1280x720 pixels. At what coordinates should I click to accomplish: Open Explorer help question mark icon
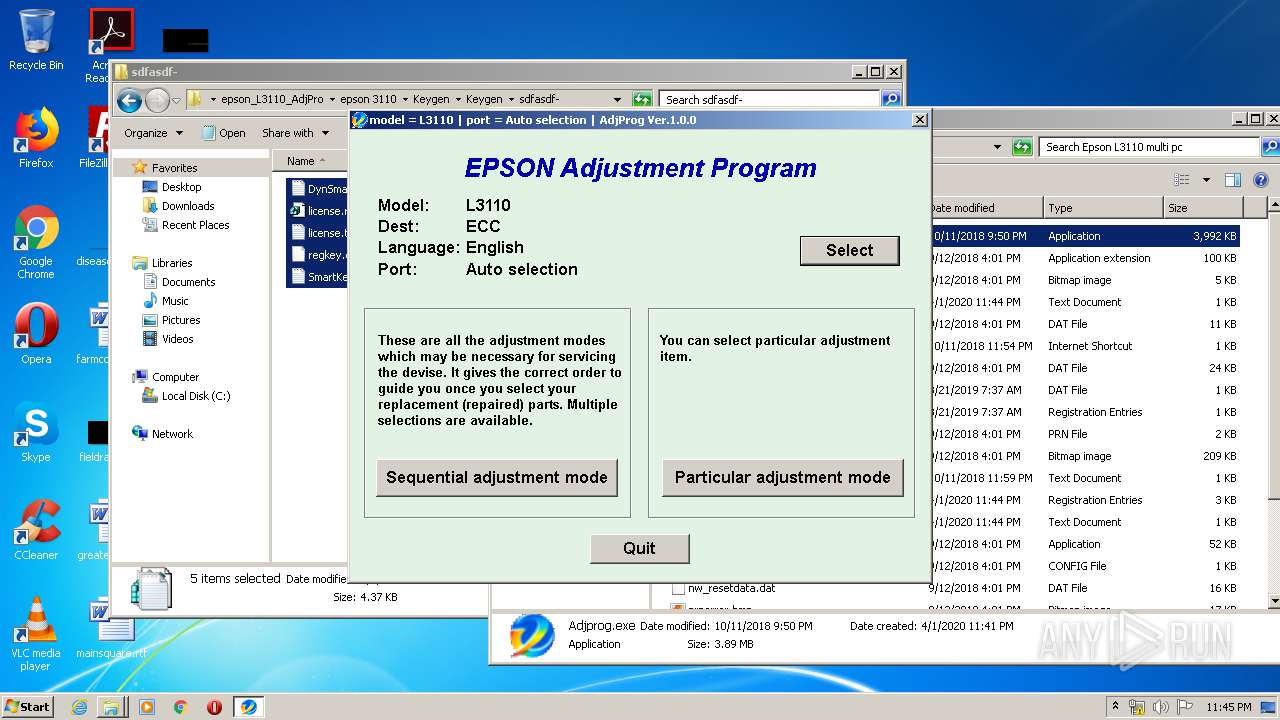pos(1260,180)
